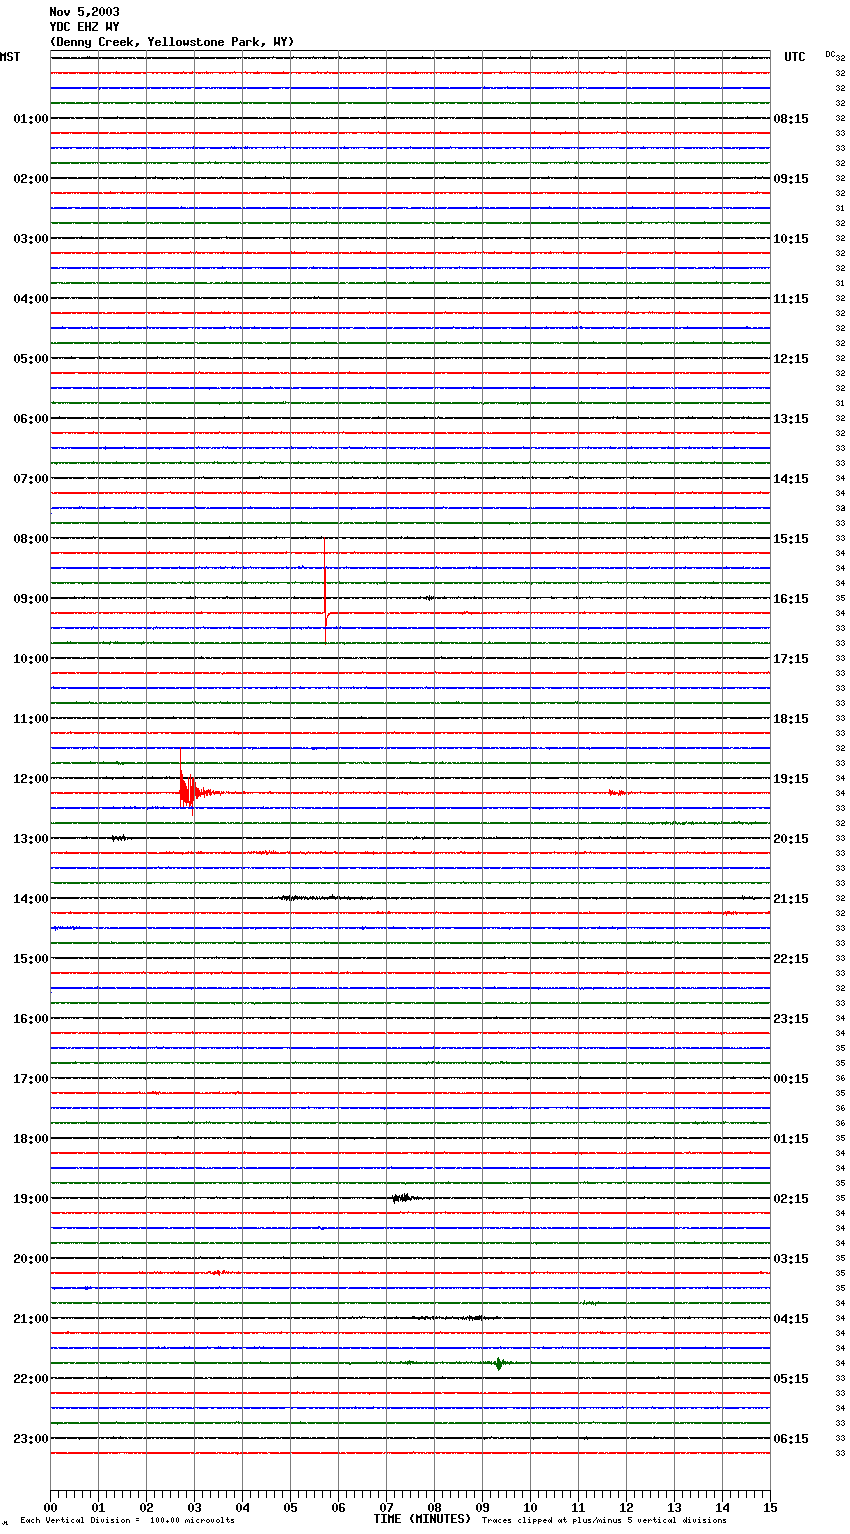Viewport: 850px width, 1534px height.
Task: Click the DC column heading
Action: (x=830, y=54)
